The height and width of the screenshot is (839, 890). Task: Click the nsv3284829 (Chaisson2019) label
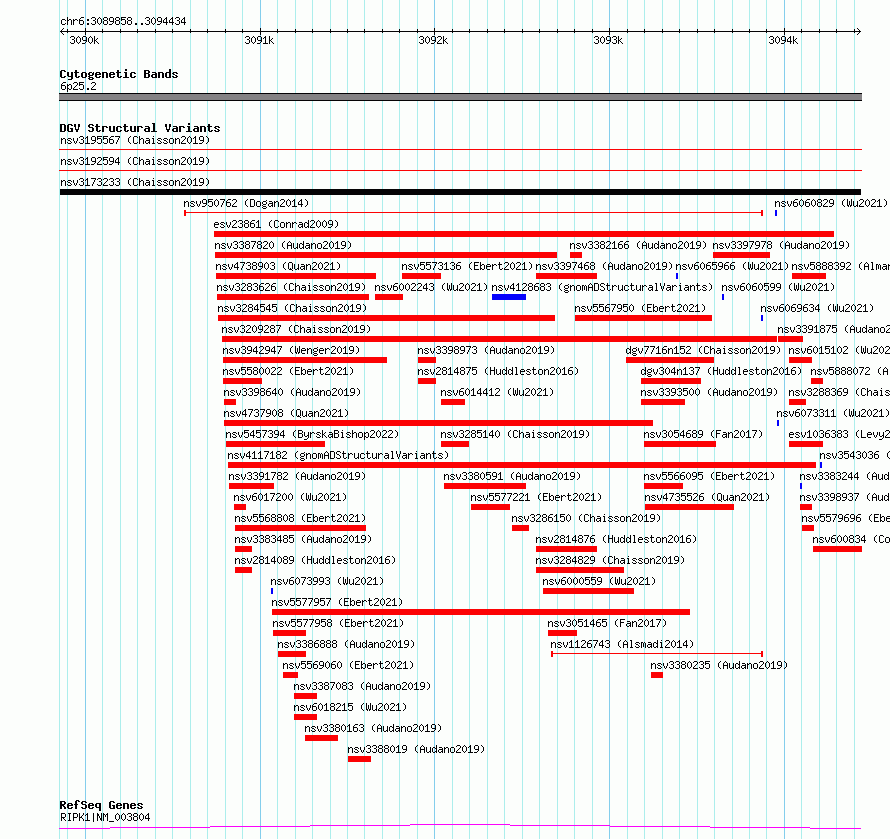click(610, 560)
